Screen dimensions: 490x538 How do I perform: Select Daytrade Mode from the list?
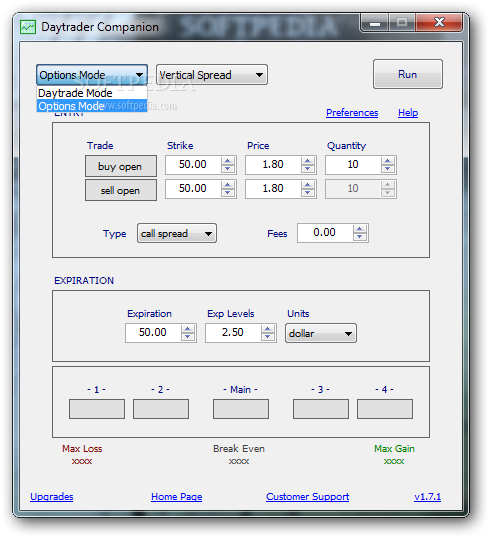92,93
